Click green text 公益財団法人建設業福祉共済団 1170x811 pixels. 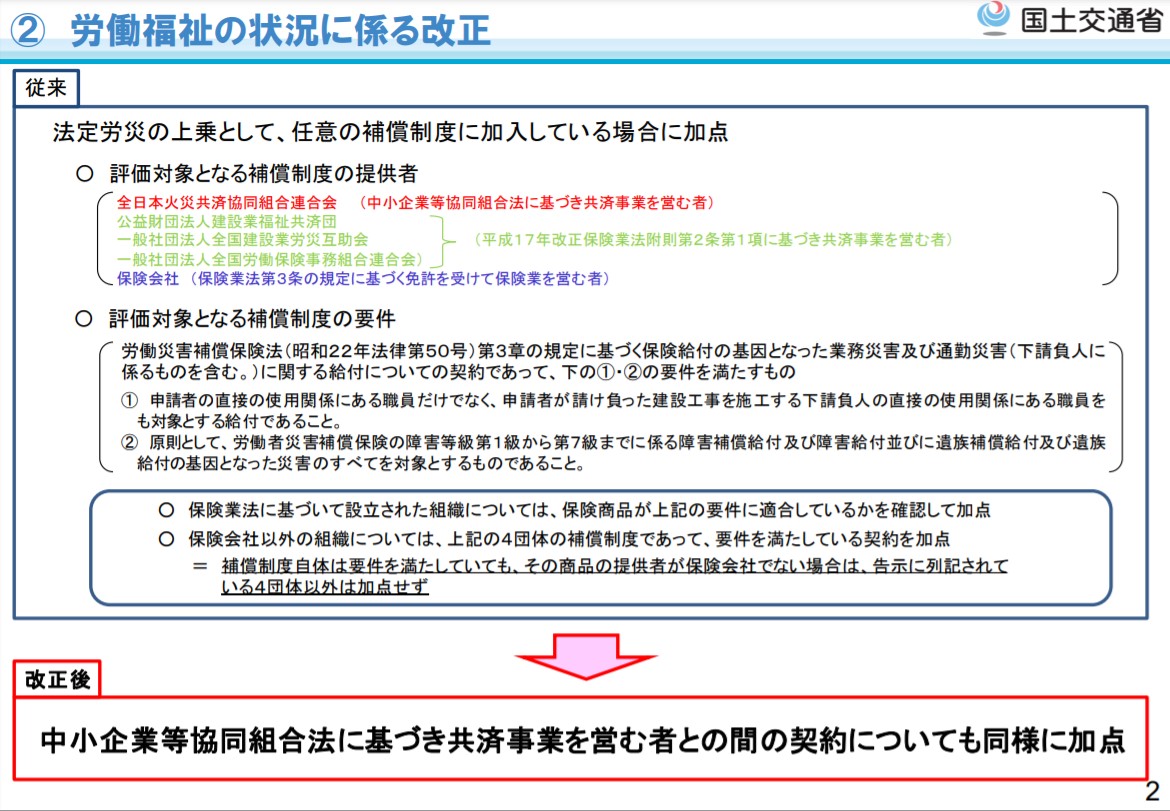coord(227,222)
